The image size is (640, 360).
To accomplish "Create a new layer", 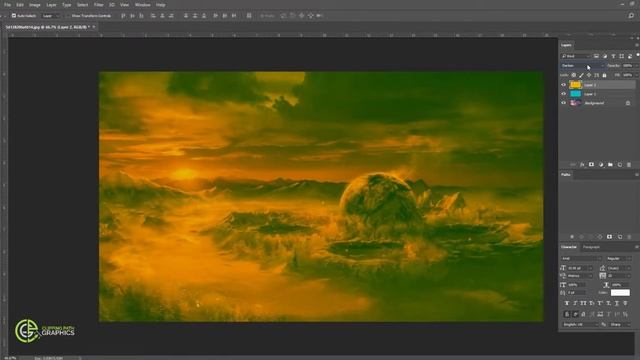I will 620,164.
